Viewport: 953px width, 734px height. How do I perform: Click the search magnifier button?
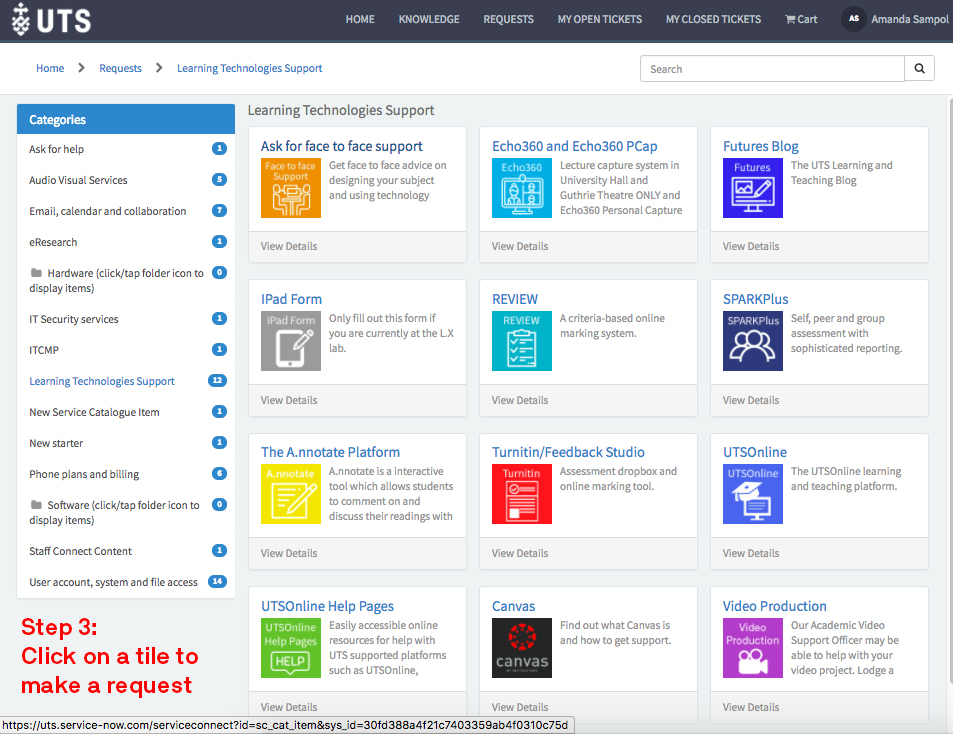tap(919, 69)
